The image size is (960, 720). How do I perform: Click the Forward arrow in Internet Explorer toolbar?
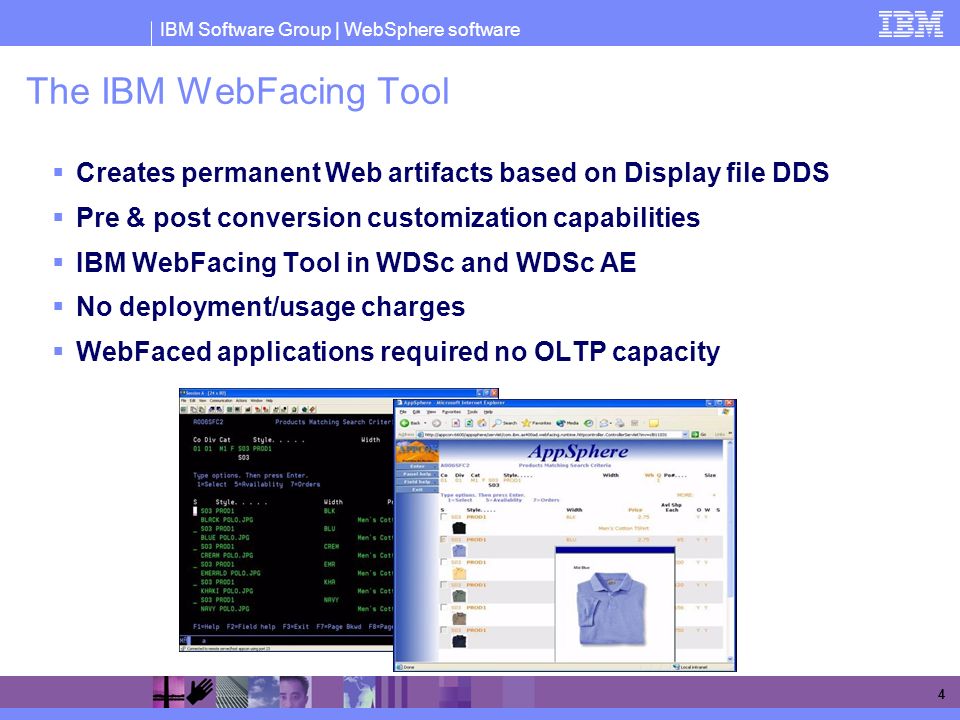[x=437, y=423]
